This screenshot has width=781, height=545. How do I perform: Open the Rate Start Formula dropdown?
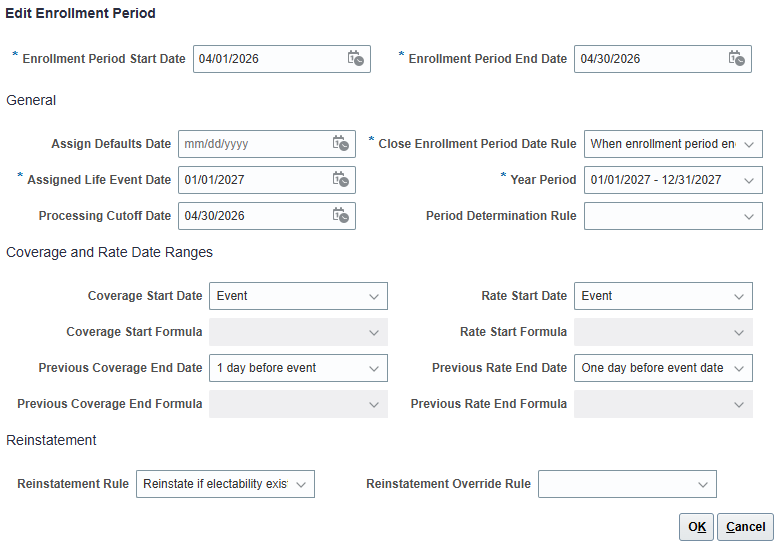[x=663, y=332]
